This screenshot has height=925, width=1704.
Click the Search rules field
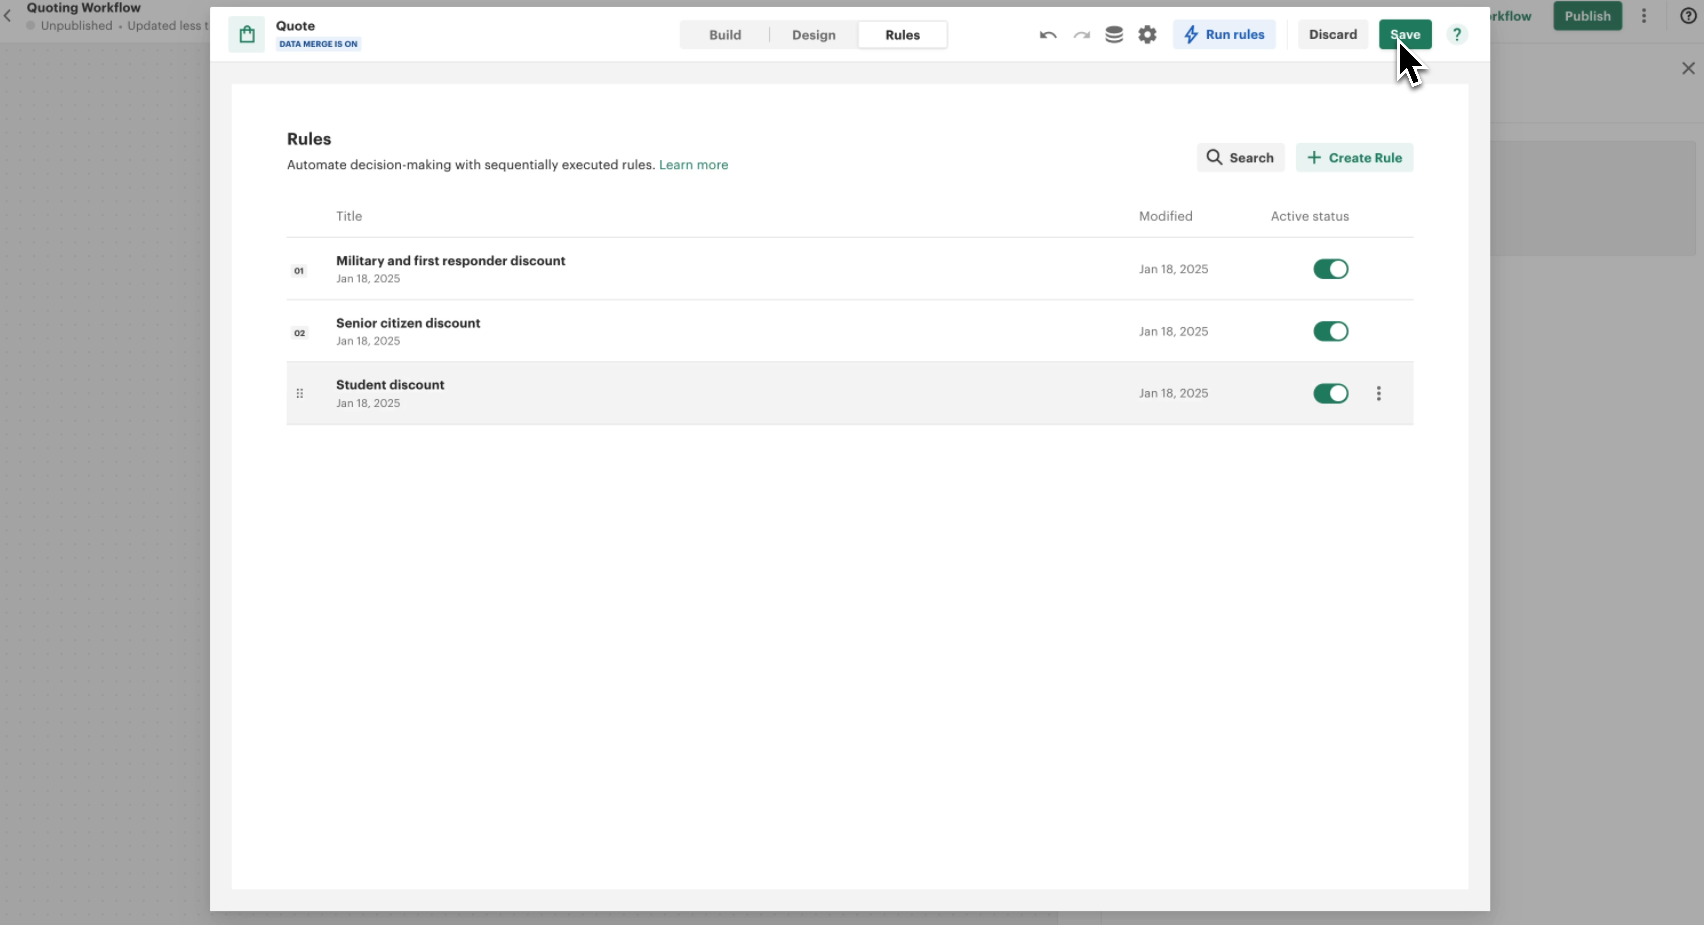pyautogui.click(x=1240, y=158)
